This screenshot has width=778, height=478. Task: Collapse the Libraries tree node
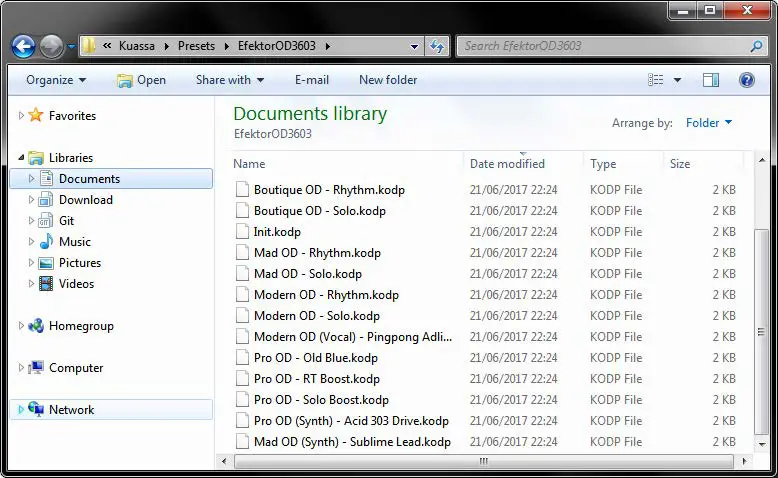pyautogui.click(x=21, y=158)
